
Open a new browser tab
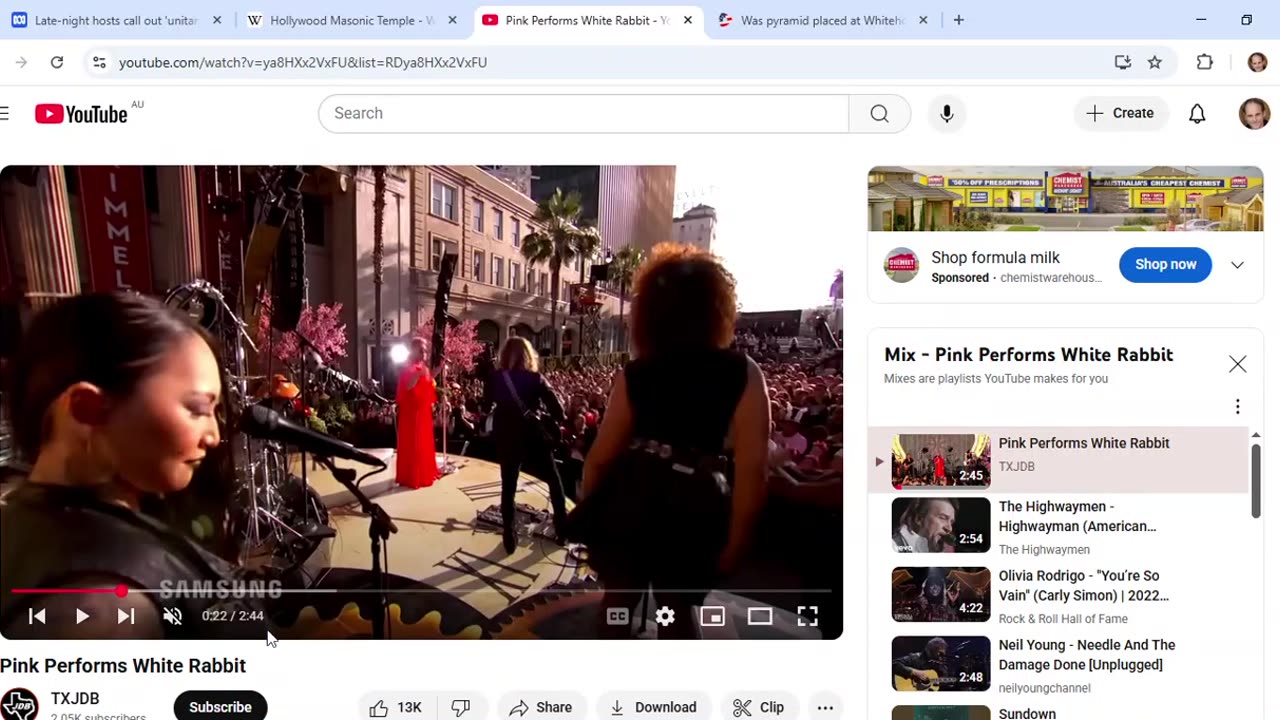click(x=958, y=20)
